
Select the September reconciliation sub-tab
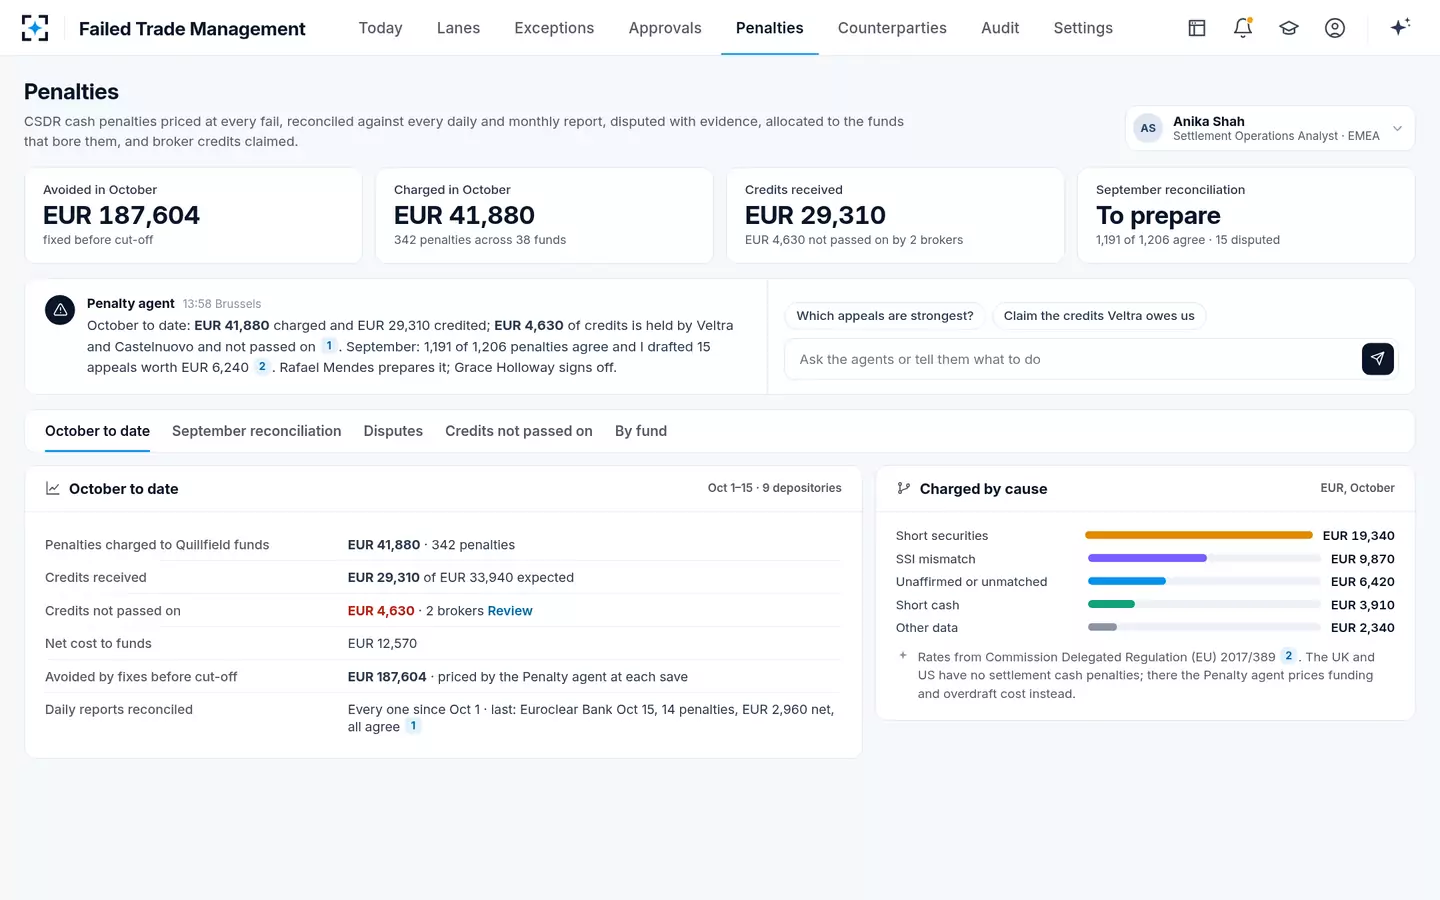[x=257, y=431]
